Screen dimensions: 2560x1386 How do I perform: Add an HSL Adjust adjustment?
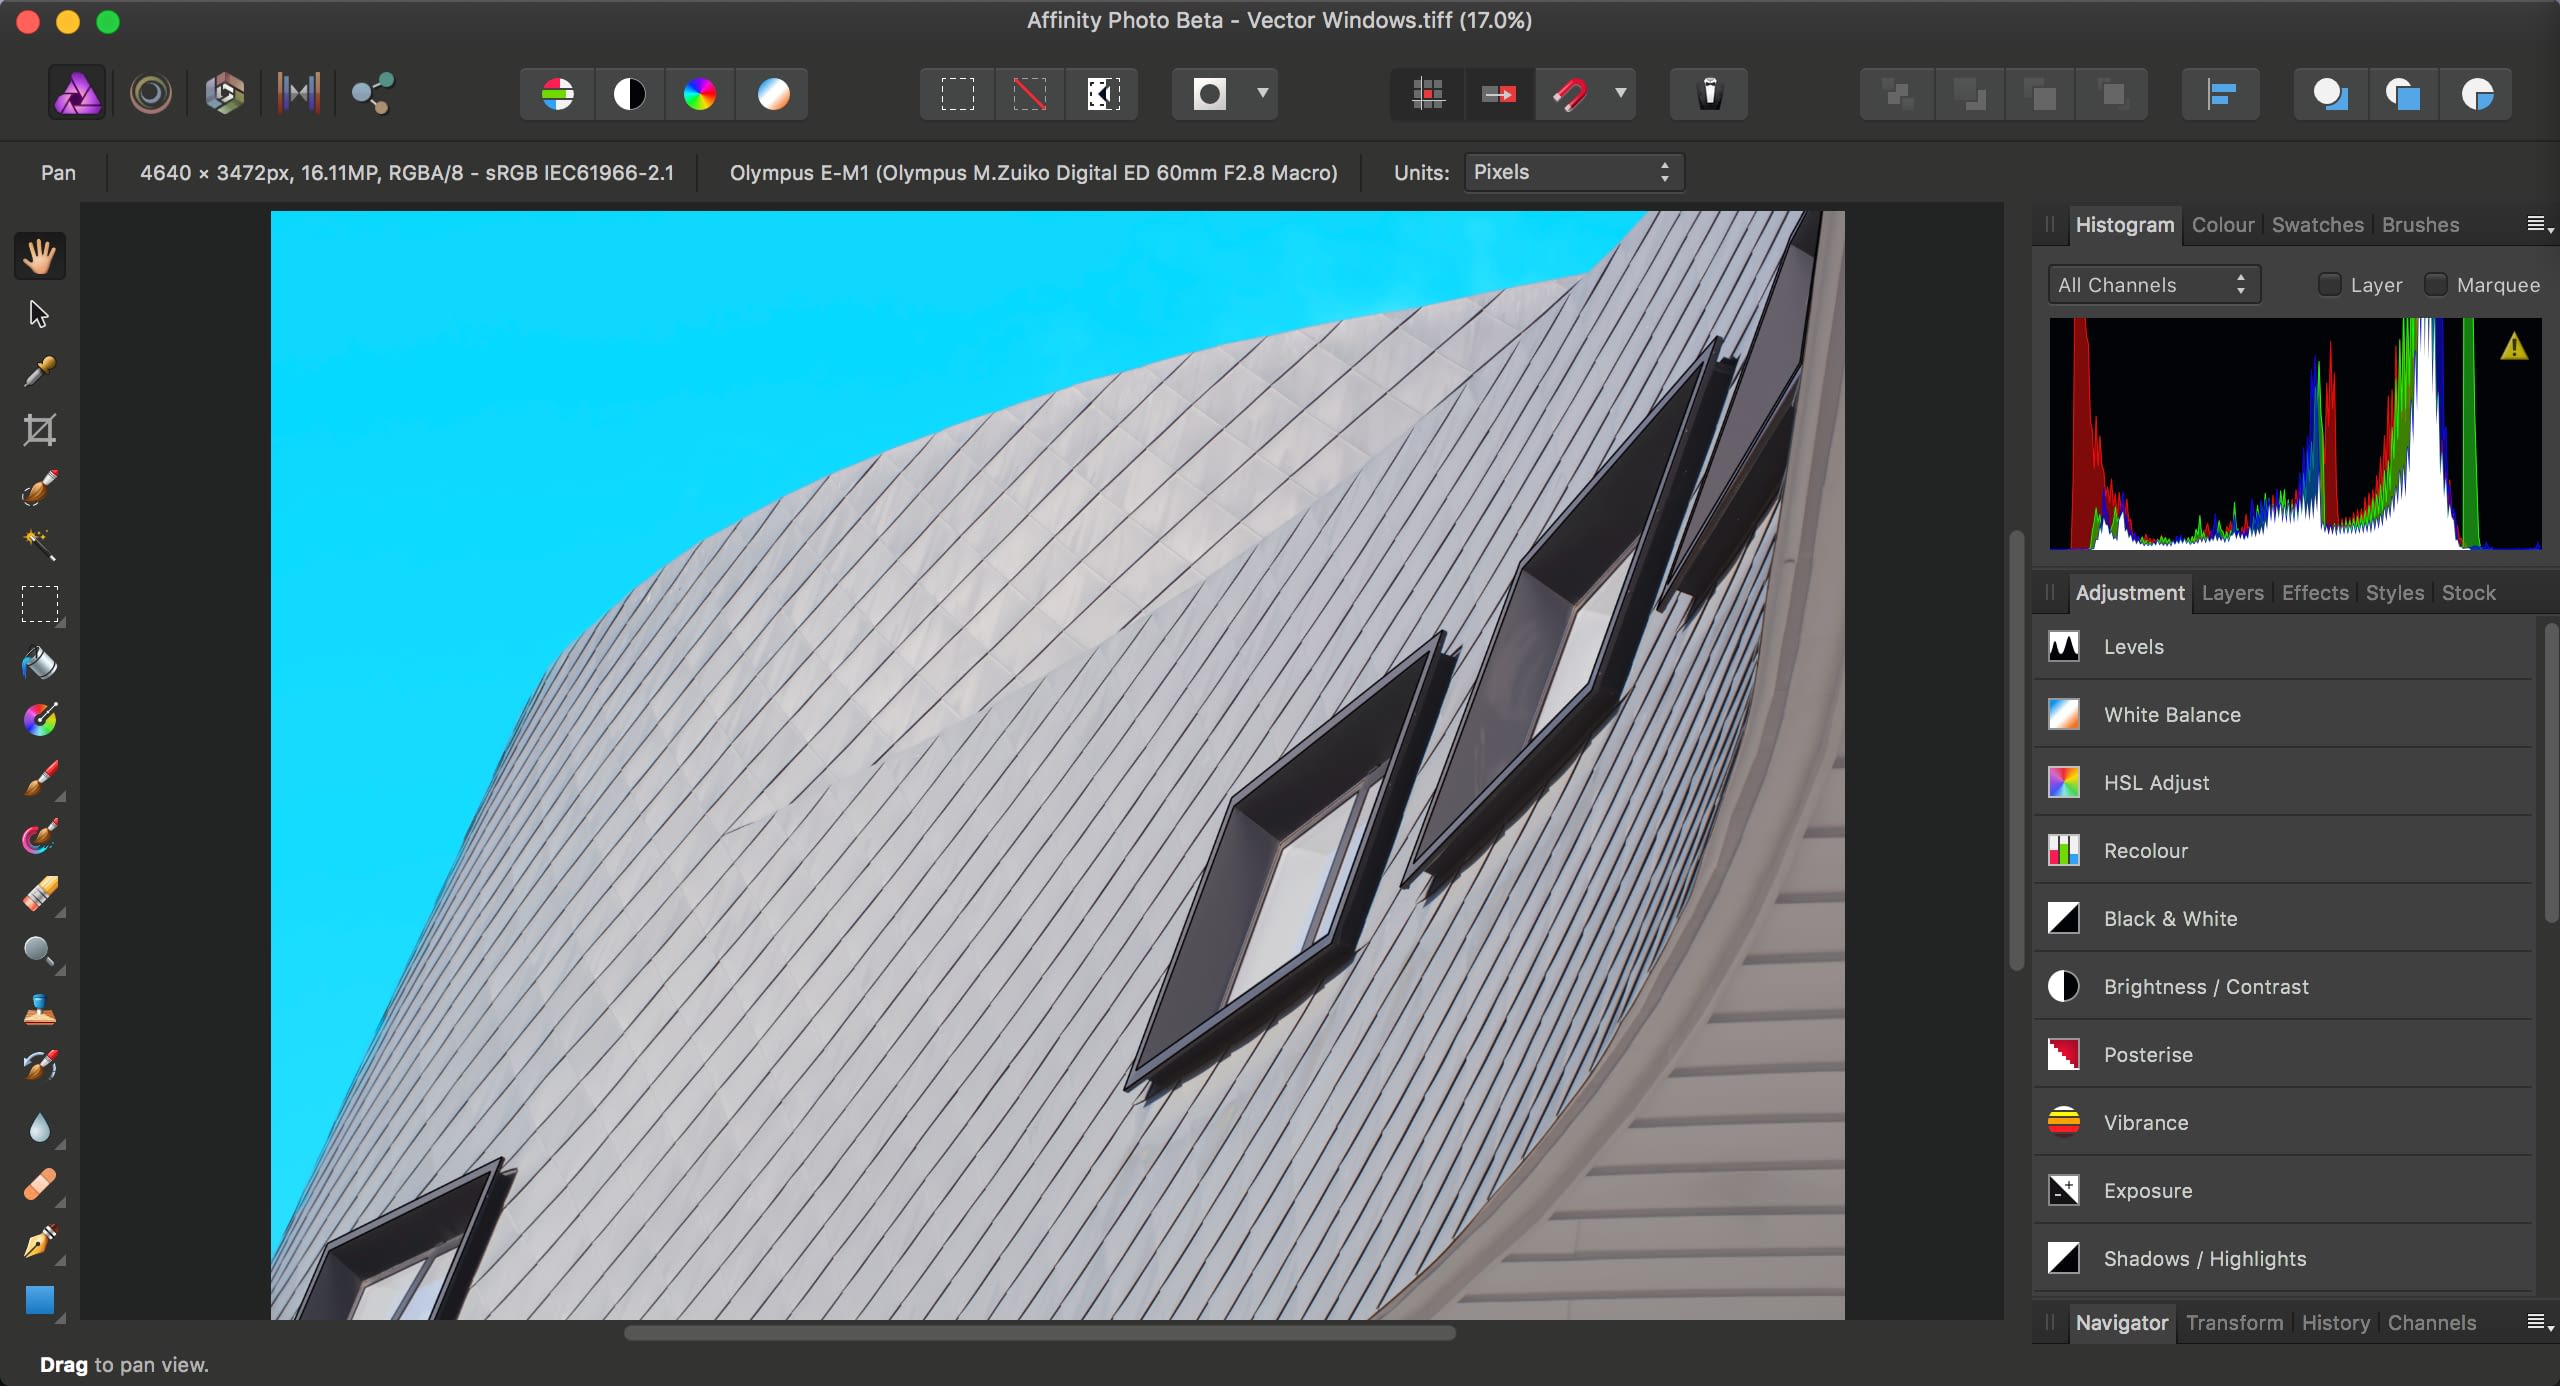click(2155, 783)
